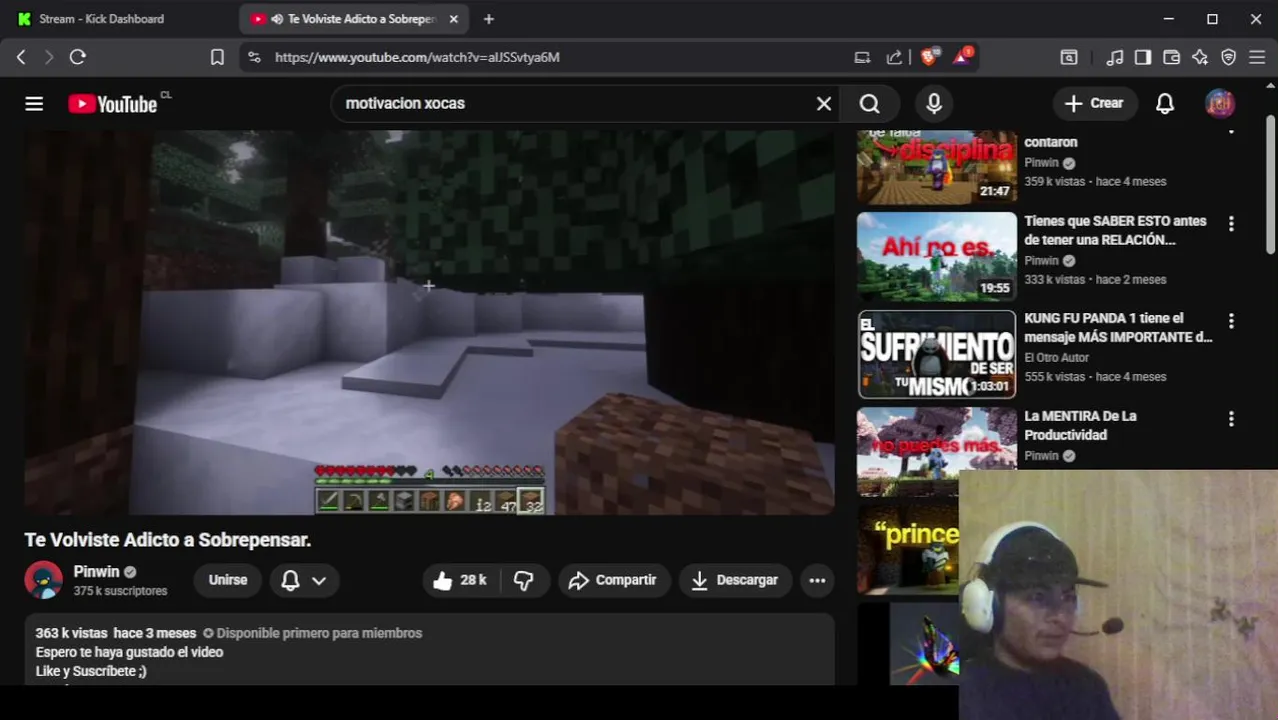1278x720 pixels.
Task: Open the Pinwin channel avatar
Action: click(44, 580)
